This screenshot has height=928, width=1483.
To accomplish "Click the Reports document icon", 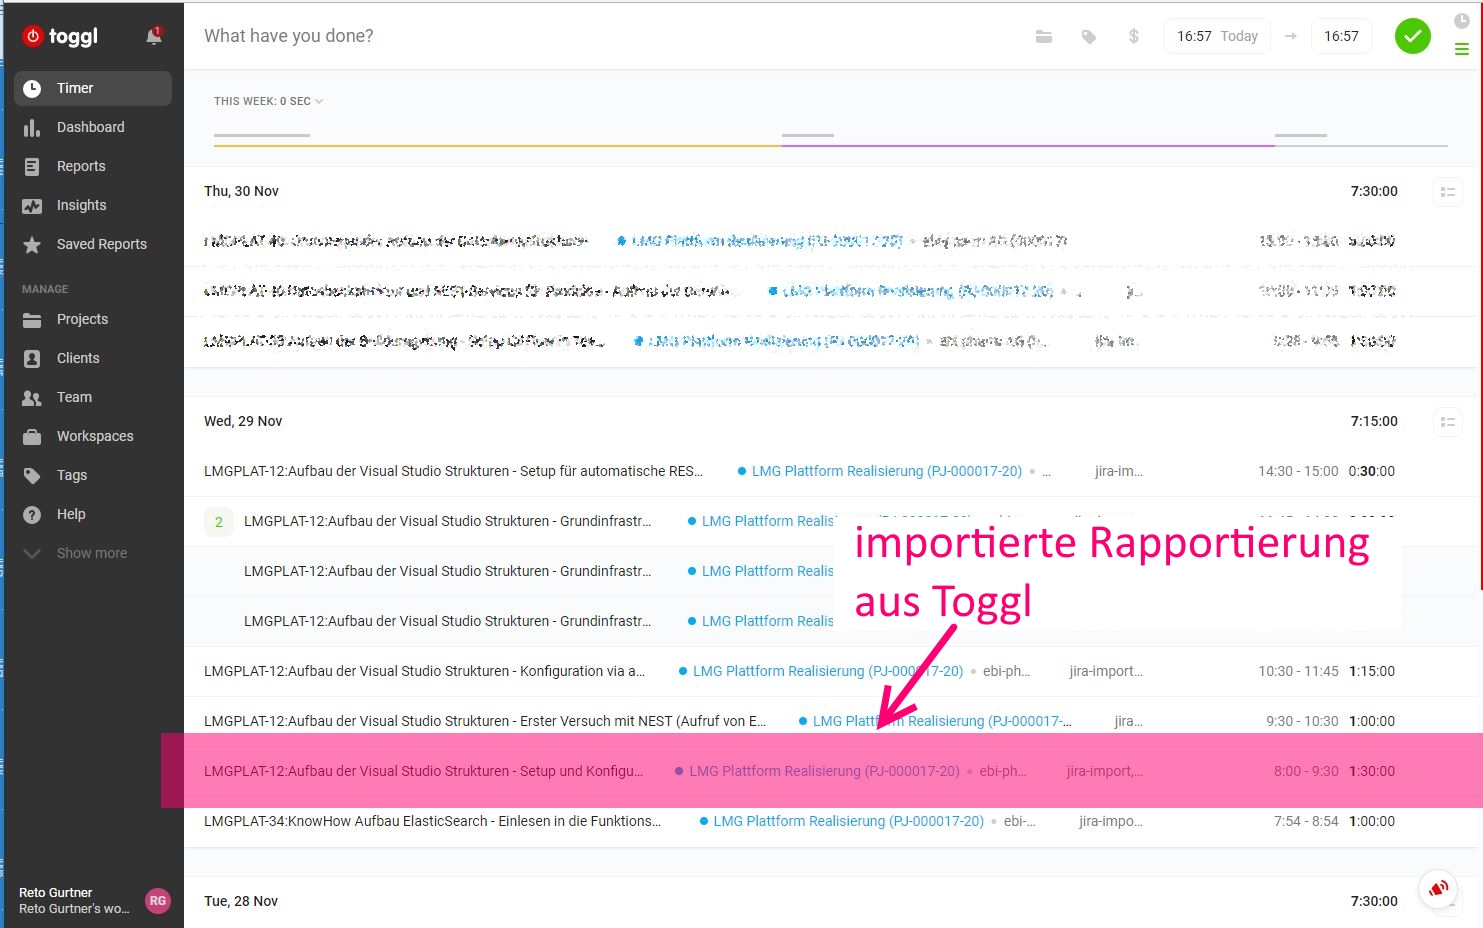I will tap(32, 166).
